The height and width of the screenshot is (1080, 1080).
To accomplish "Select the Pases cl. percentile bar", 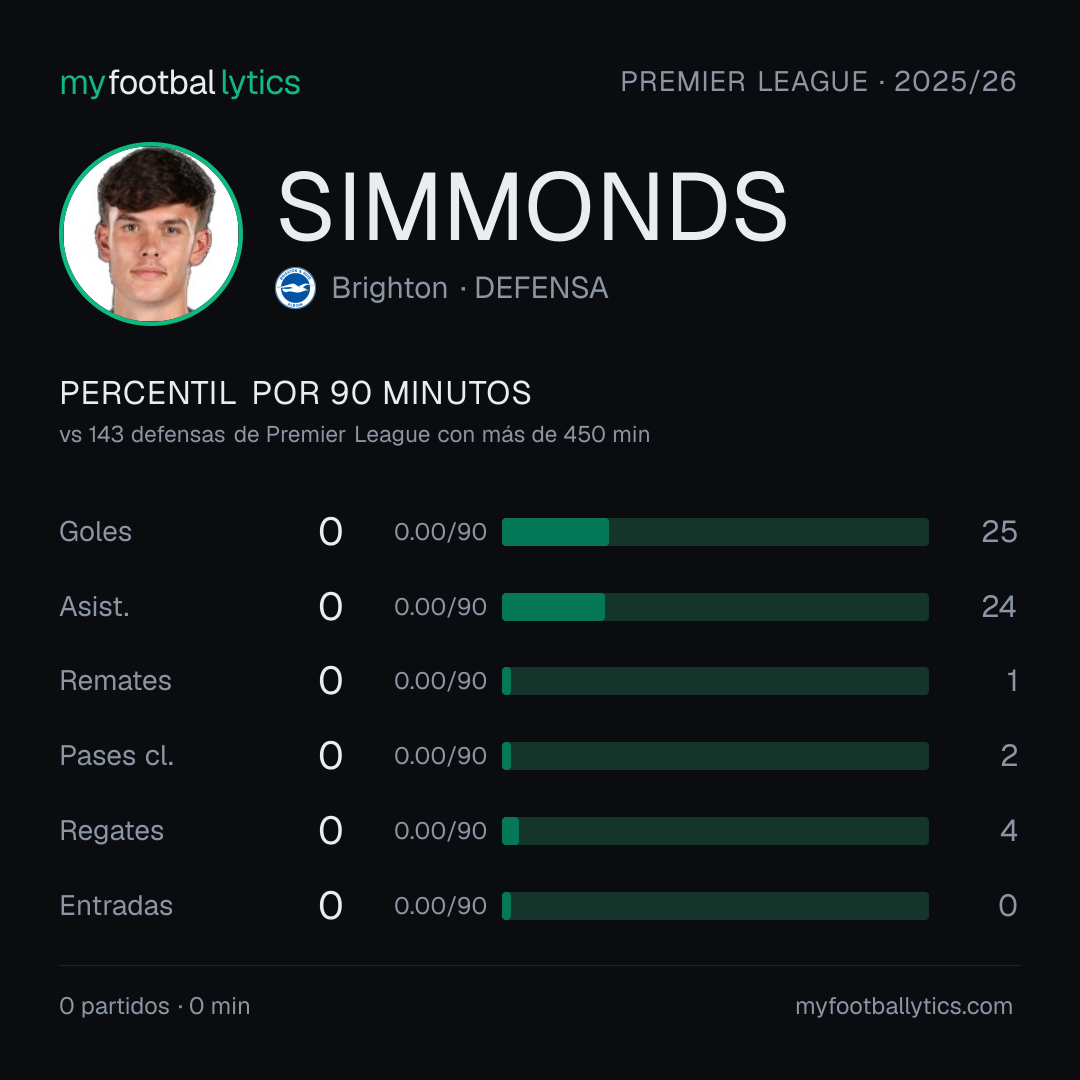I will (x=715, y=756).
